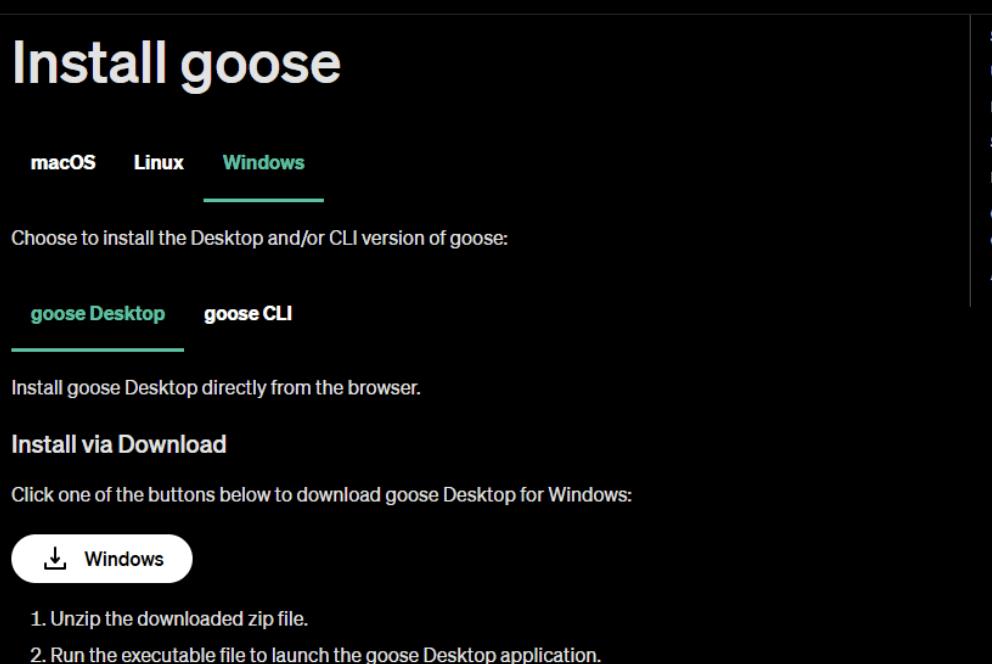Click 'Install goose Desktop directly from the browser' text

tap(215, 388)
